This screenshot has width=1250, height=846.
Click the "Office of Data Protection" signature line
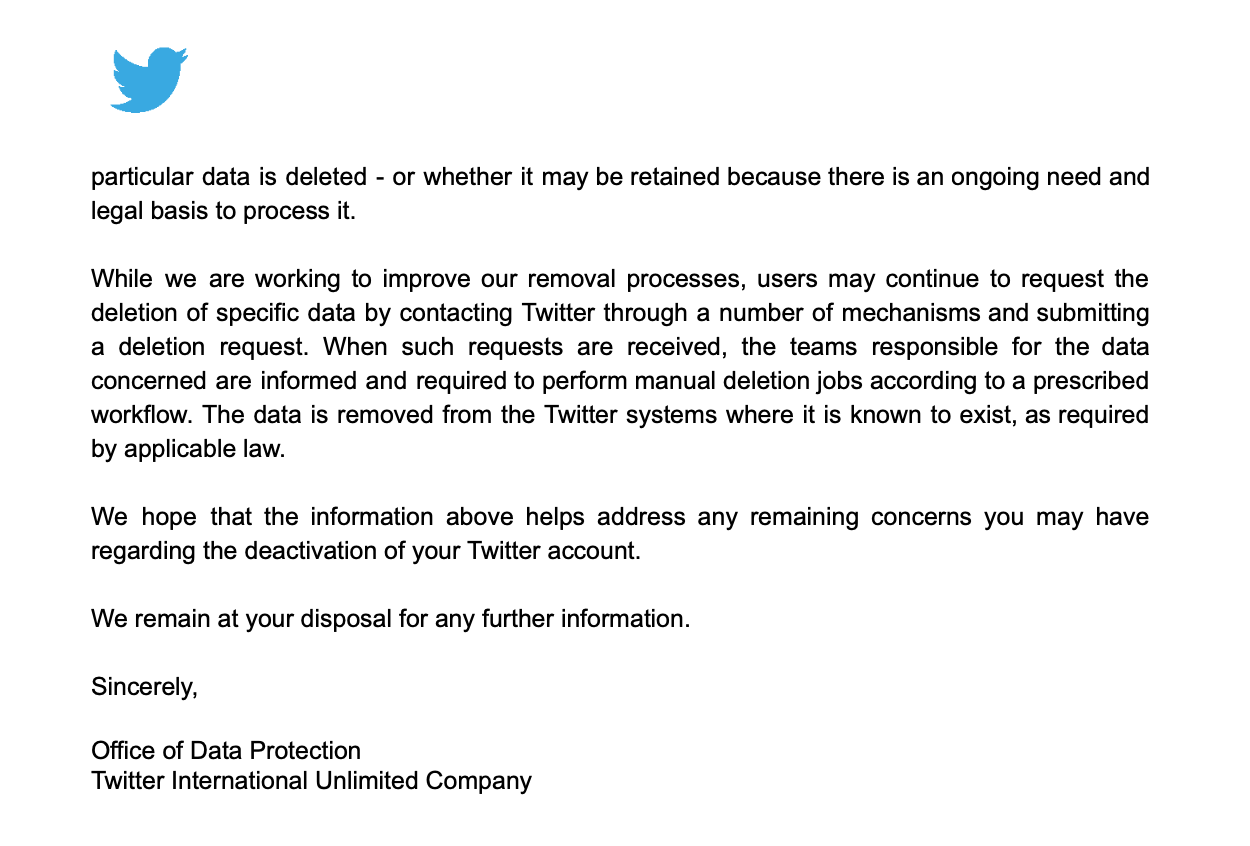pos(226,751)
